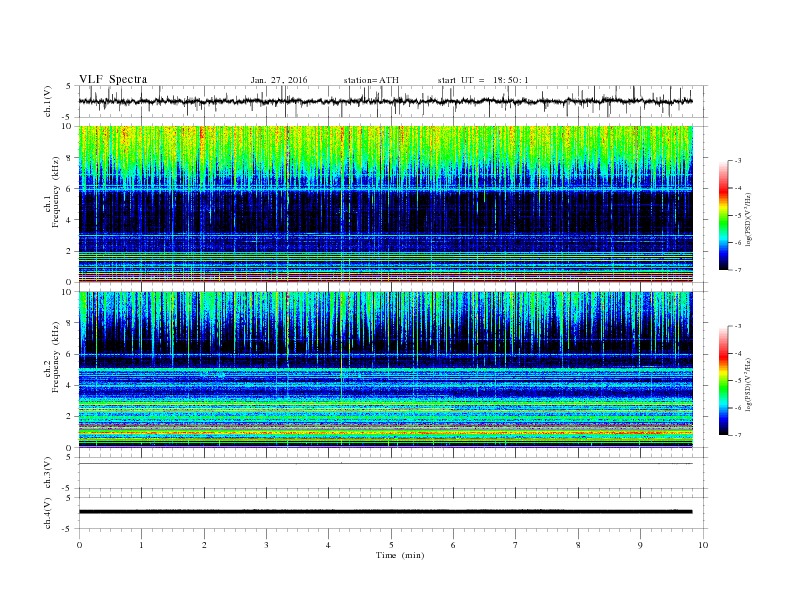Click time axis tick label "3"
This screenshot has height=612, width=792.
[x=266, y=545]
